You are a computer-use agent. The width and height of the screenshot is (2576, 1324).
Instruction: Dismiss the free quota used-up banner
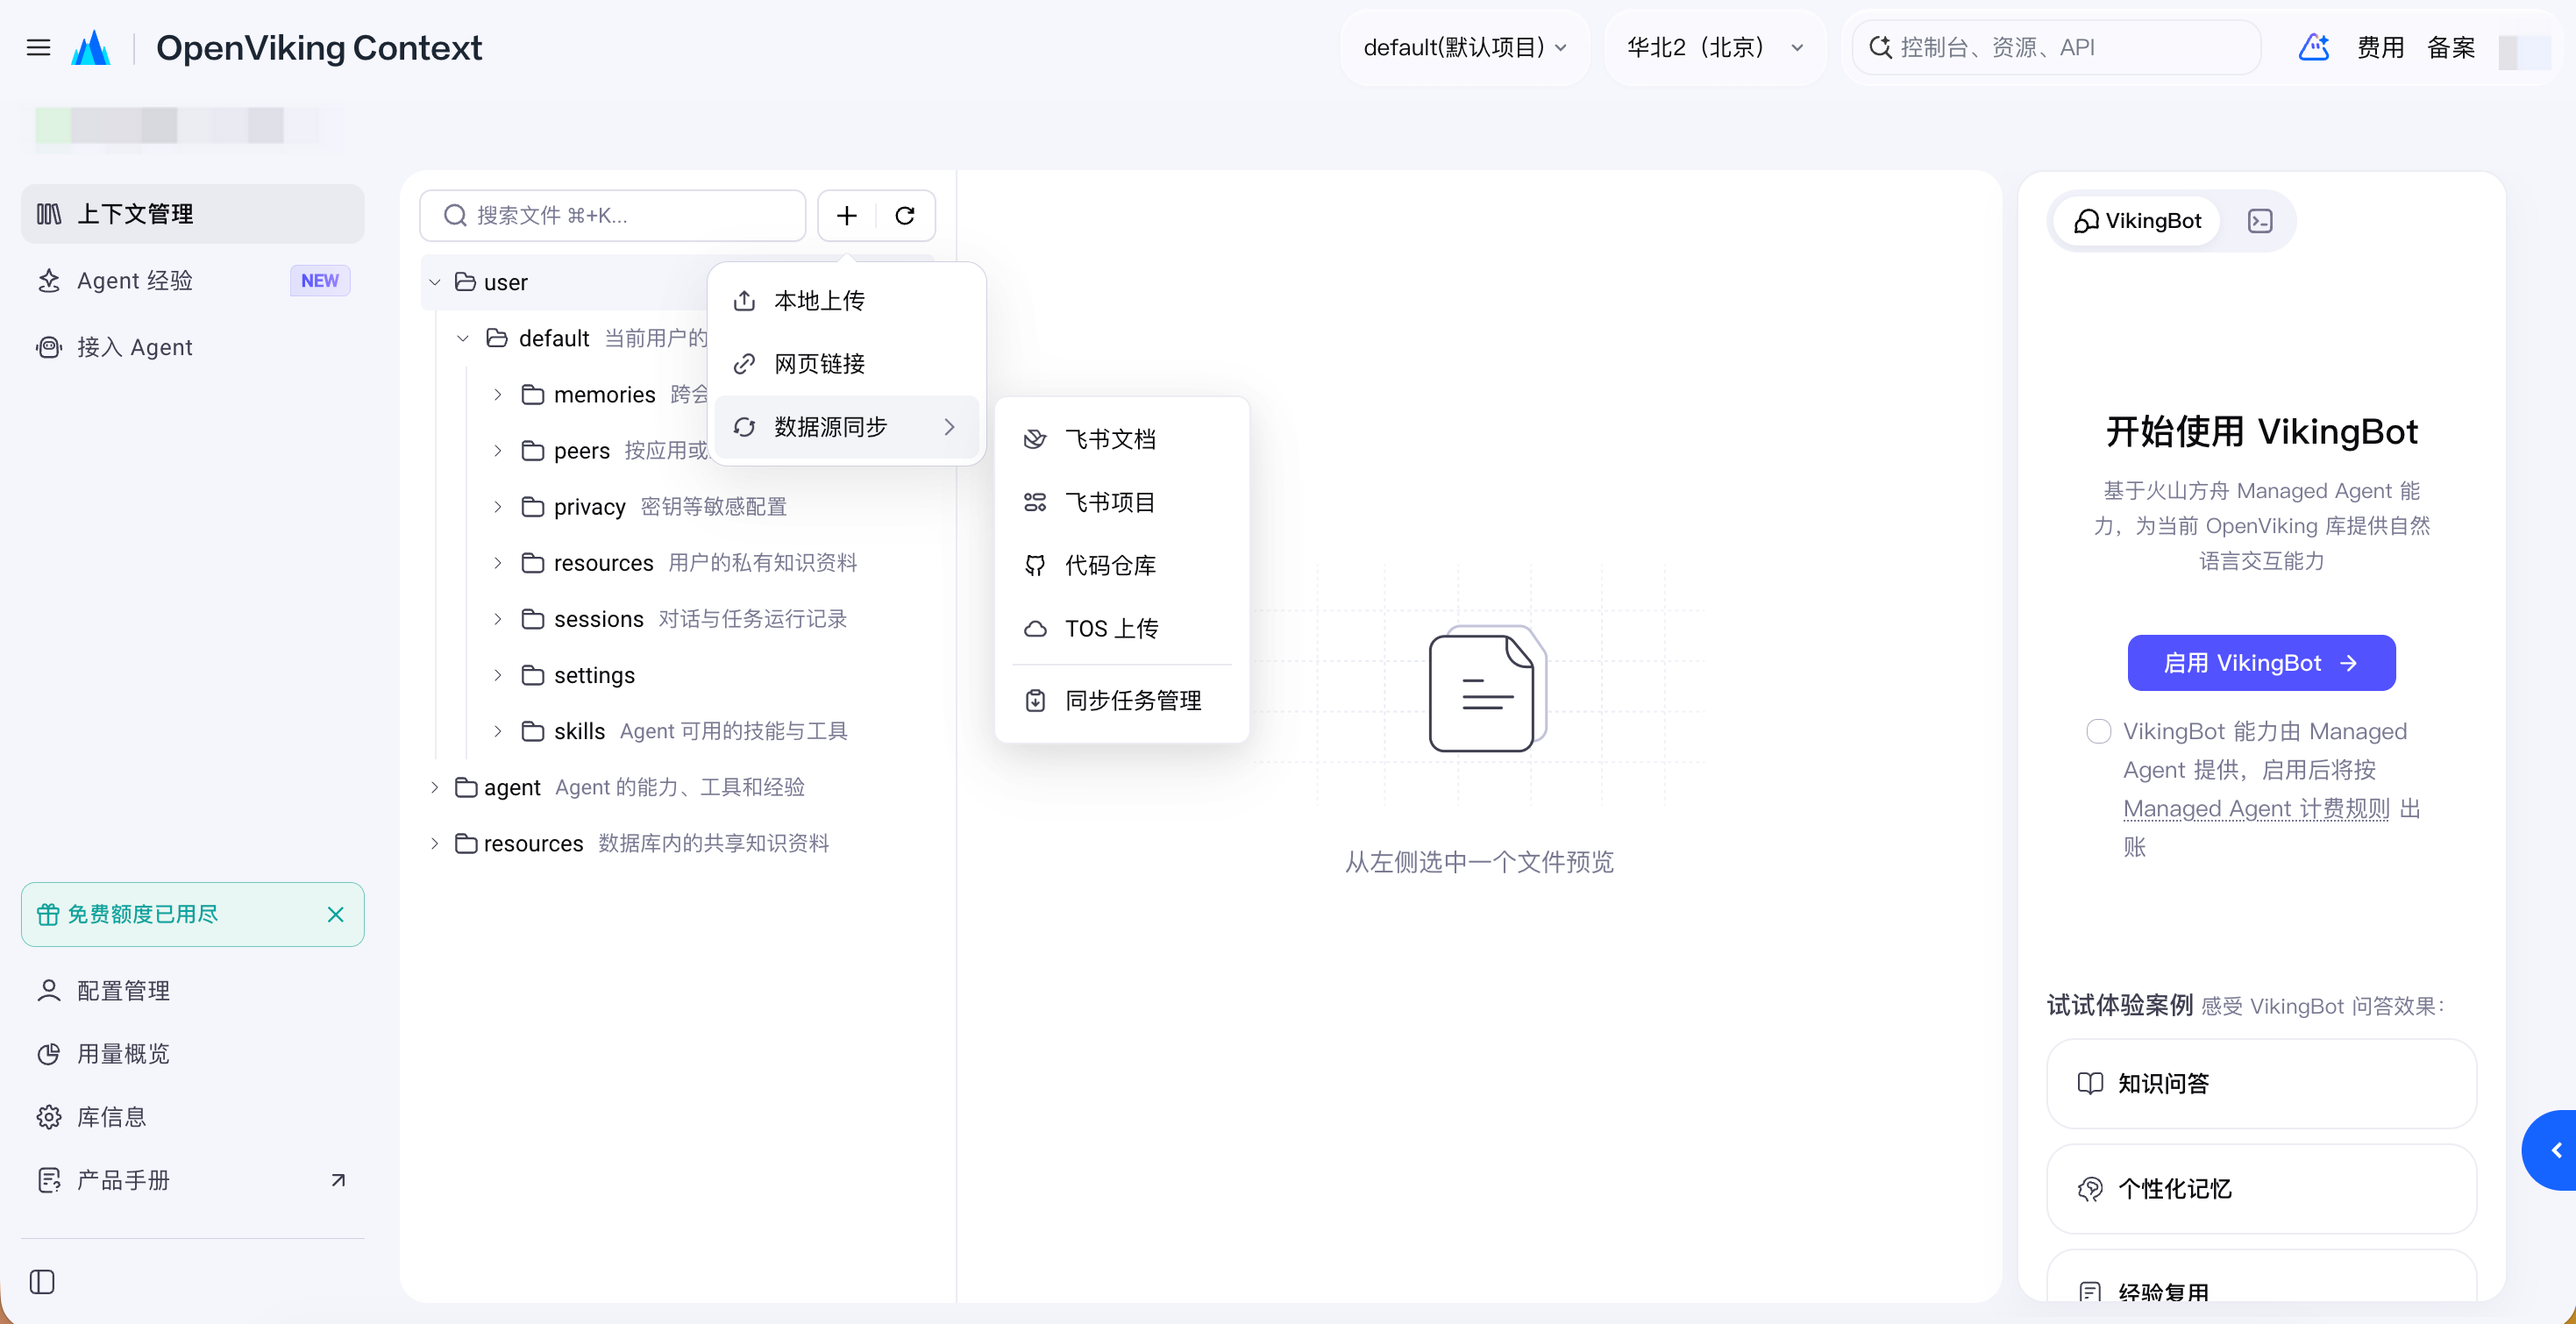pos(336,914)
